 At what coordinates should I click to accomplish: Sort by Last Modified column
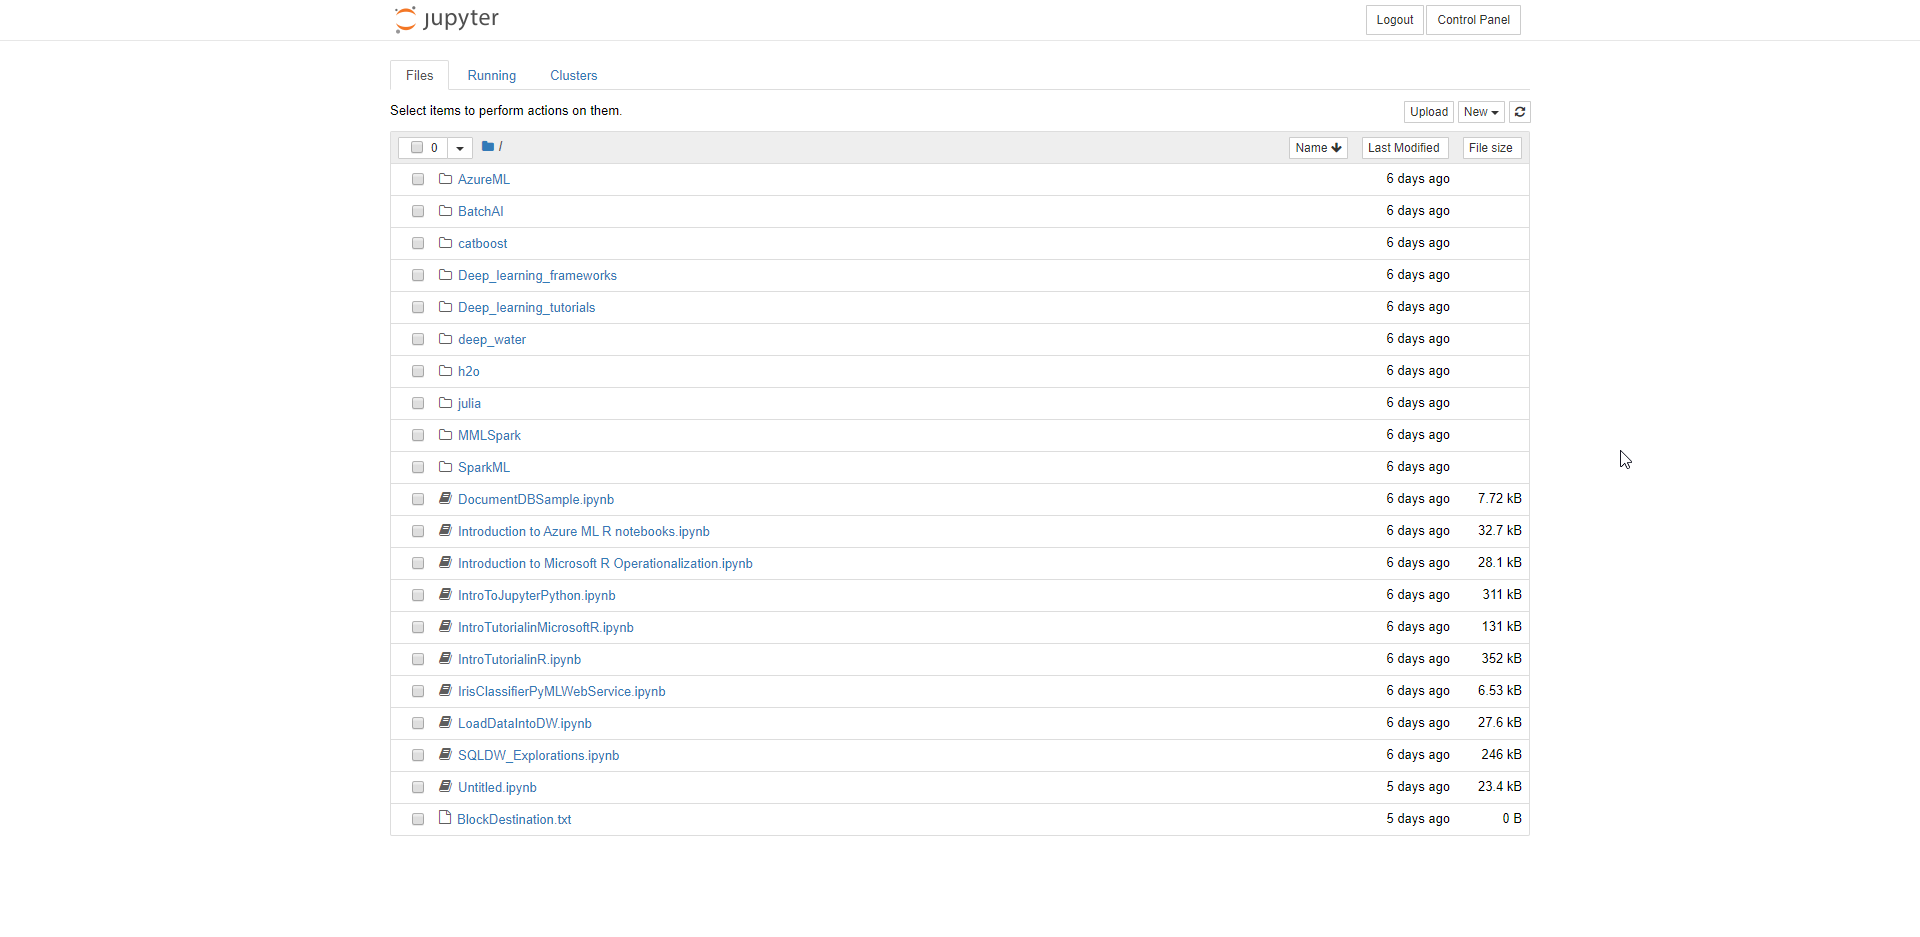1404,148
